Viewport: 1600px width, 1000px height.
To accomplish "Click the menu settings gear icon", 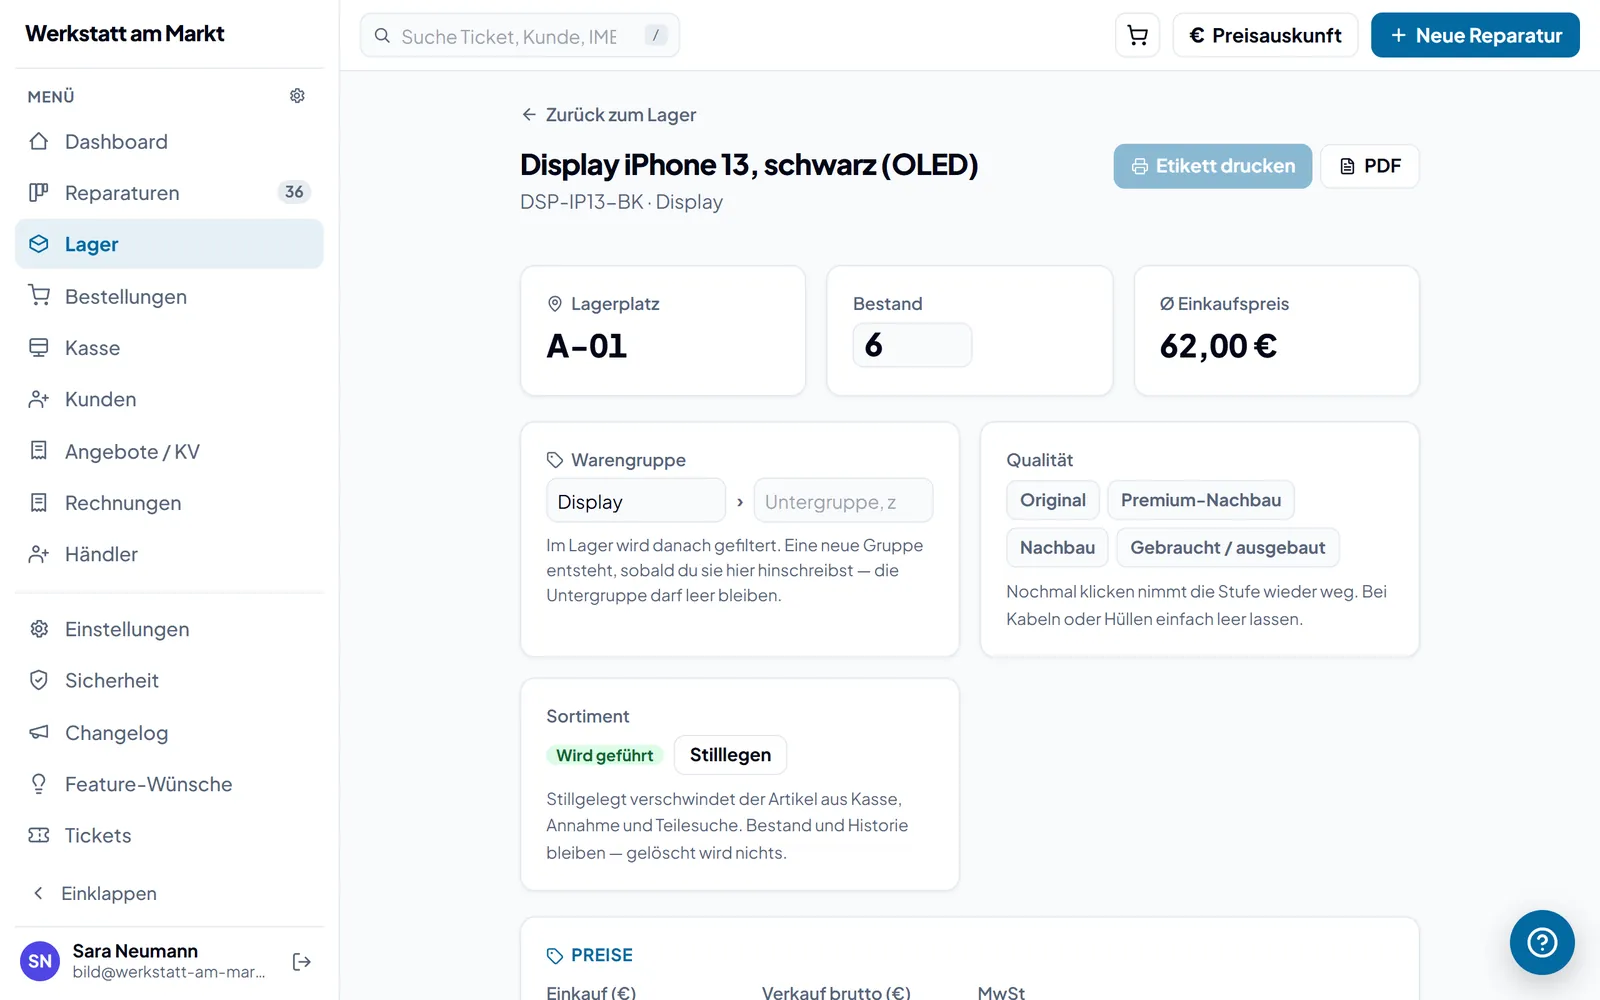I will click(297, 96).
